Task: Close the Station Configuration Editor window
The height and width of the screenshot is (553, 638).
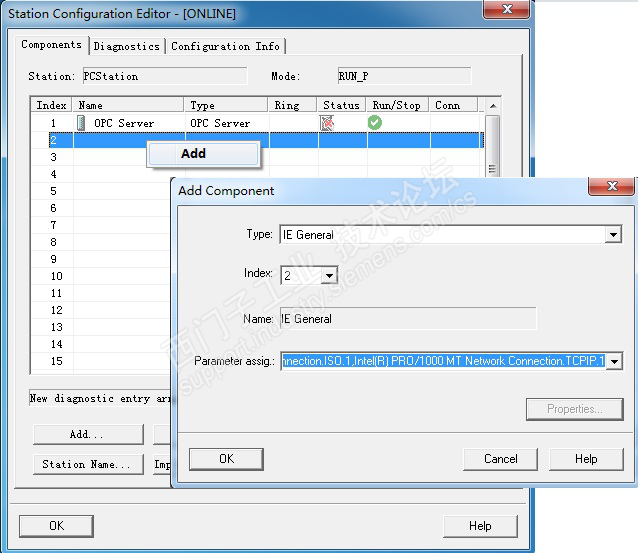Action: 507,9
